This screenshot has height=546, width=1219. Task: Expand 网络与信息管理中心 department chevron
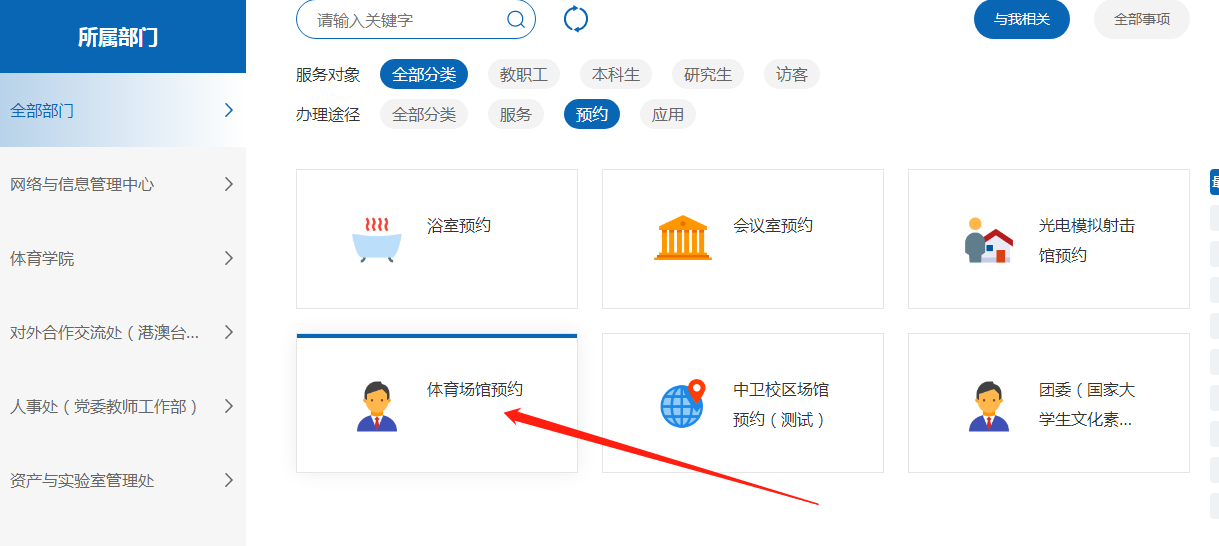229,184
